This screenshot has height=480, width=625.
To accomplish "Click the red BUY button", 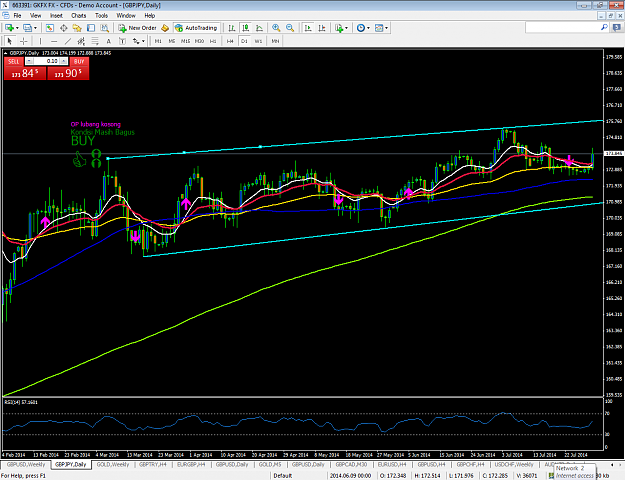I will [x=79, y=61].
